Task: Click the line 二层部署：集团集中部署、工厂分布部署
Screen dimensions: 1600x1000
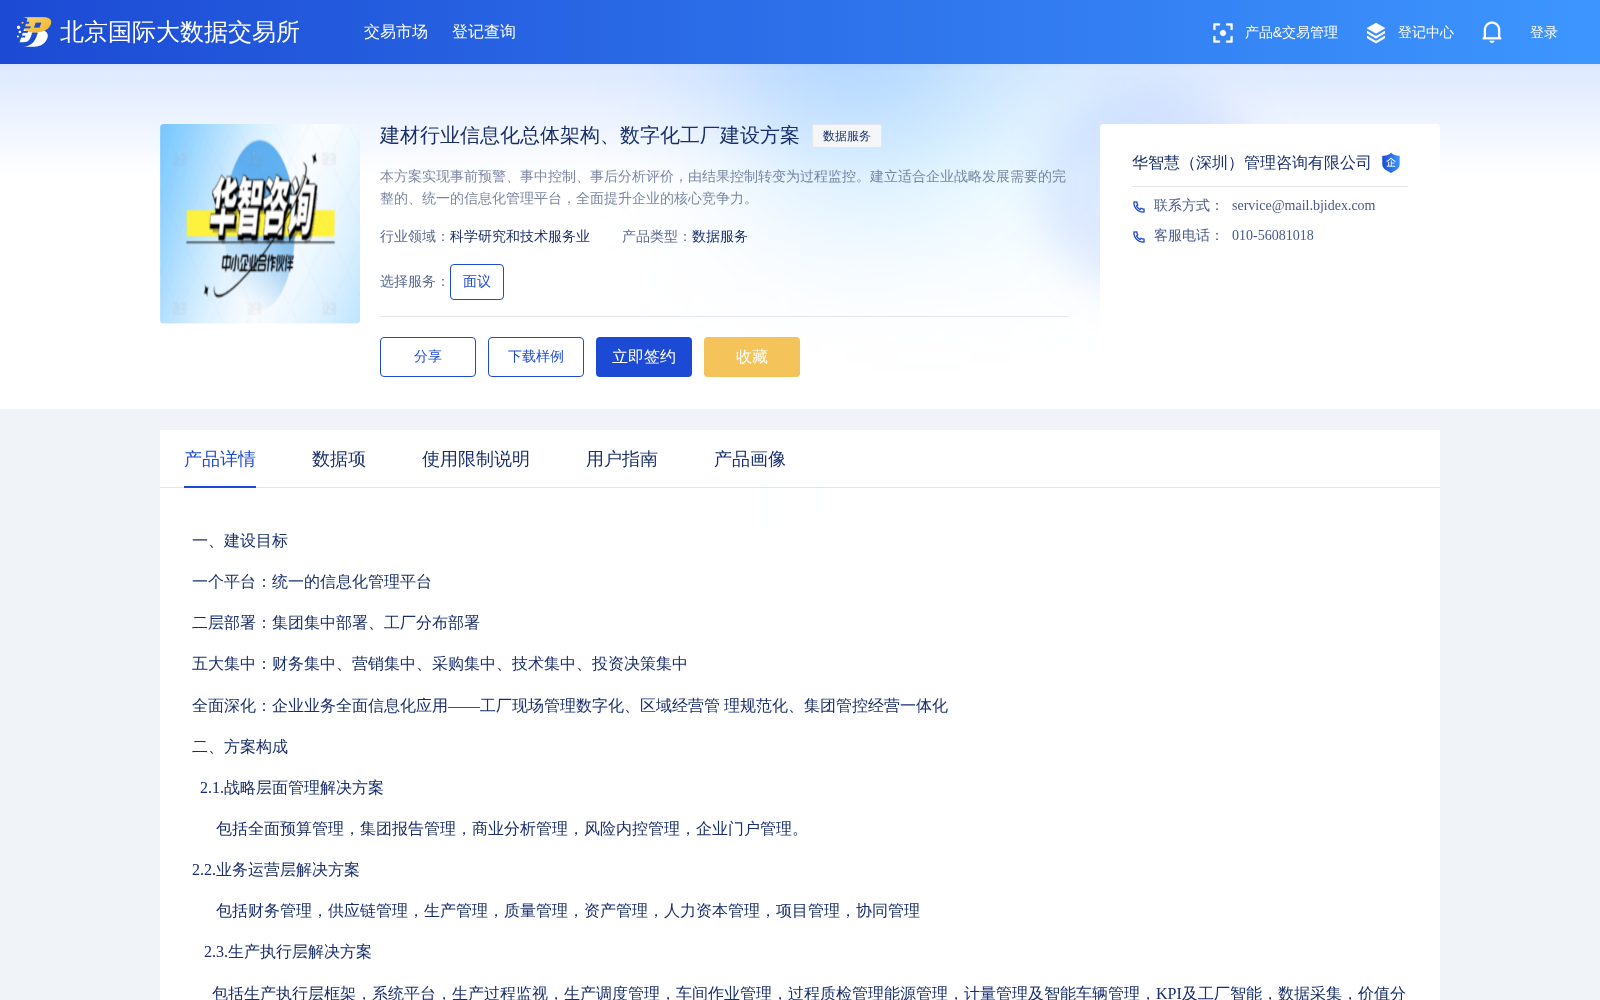Action: [336, 623]
